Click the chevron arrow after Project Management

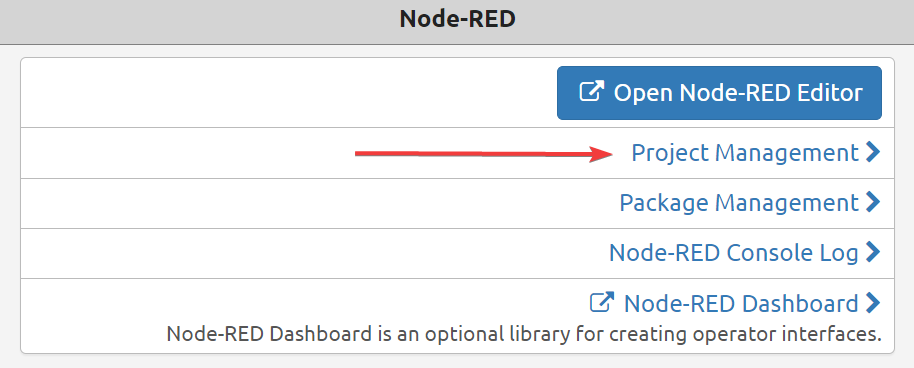click(x=873, y=153)
